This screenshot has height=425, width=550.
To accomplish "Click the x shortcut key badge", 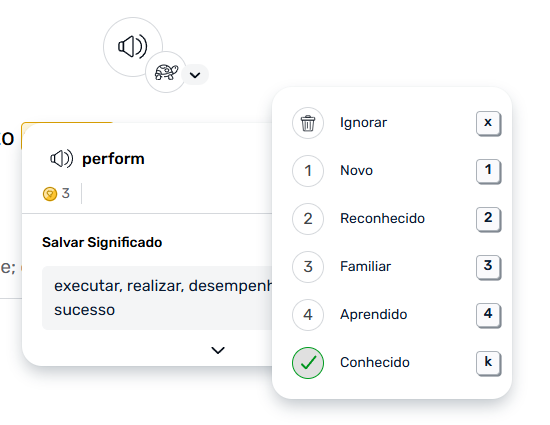I will 488,123.
